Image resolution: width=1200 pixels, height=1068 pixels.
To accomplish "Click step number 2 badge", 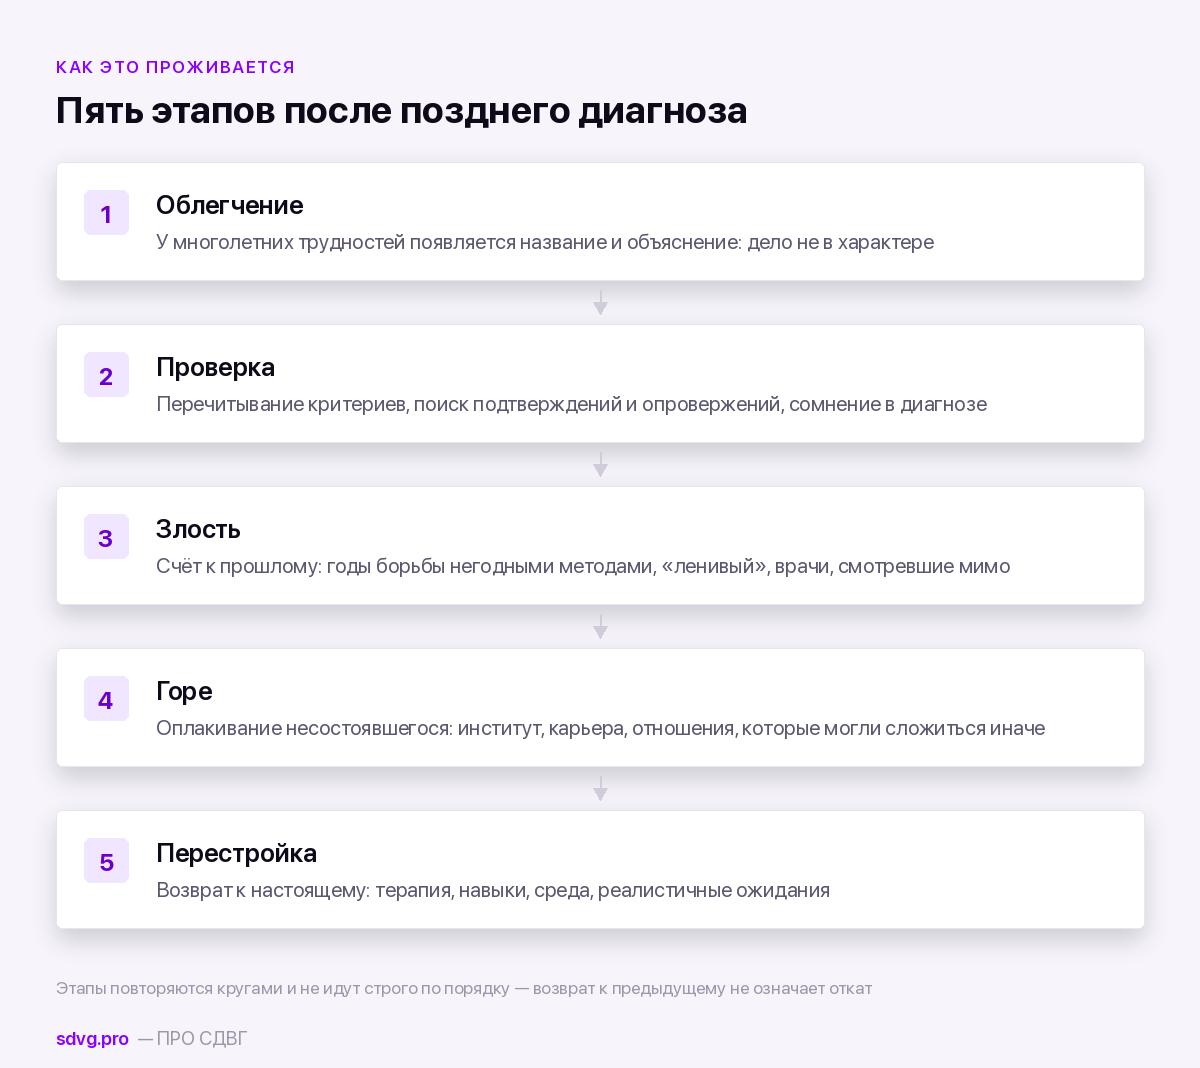I will (x=106, y=375).
